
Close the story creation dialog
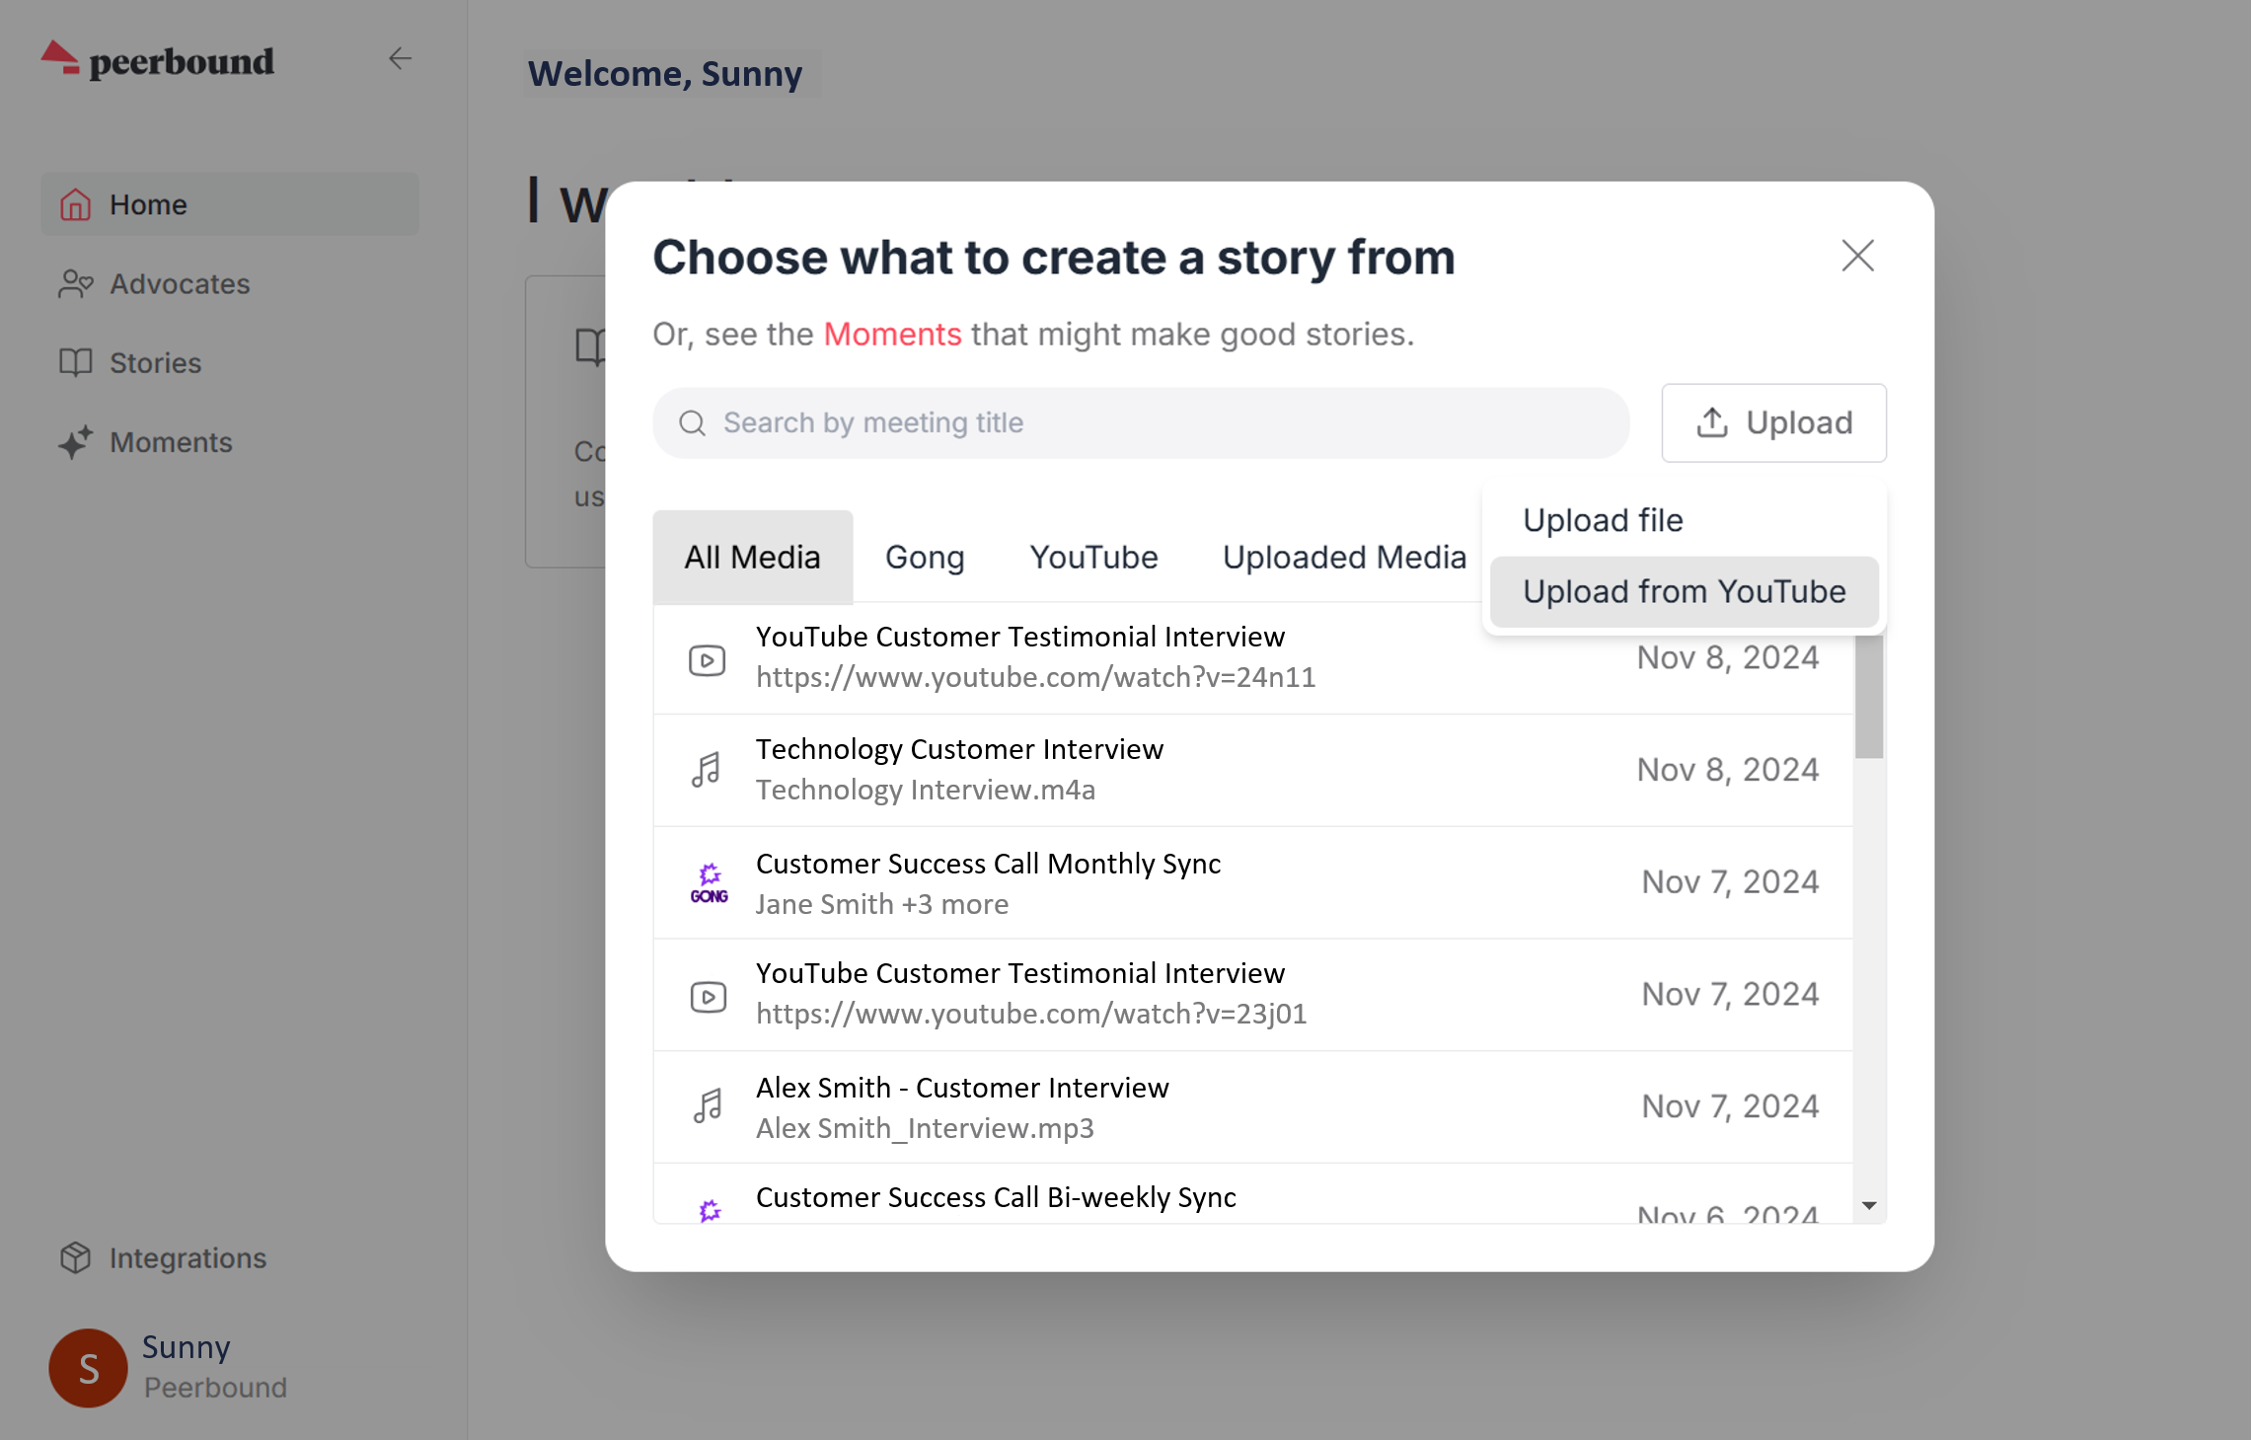pyautogui.click(x=1857, y=256)
